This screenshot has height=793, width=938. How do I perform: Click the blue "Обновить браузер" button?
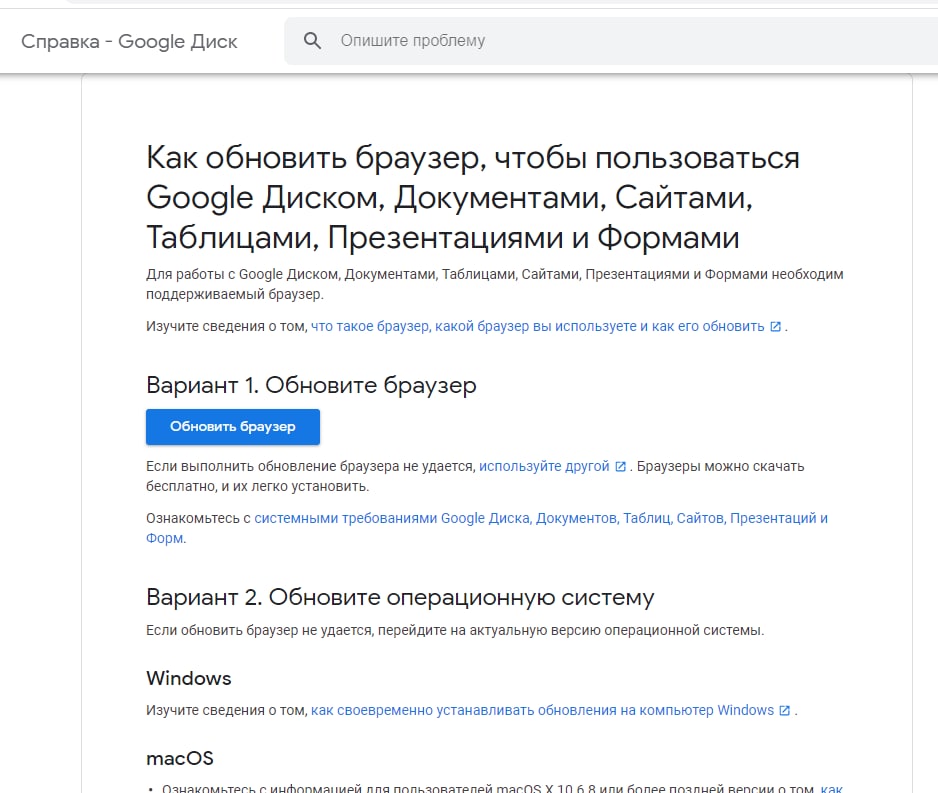click(233, 426)
